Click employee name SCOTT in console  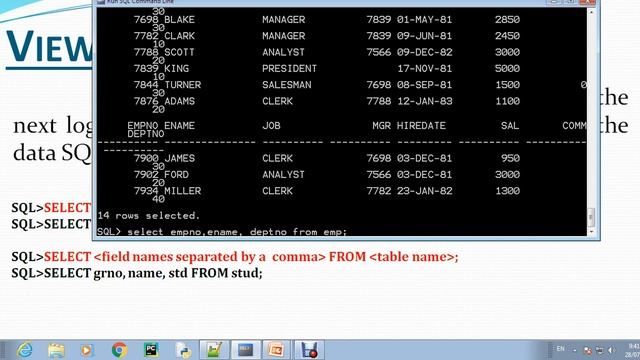[179, 52]
